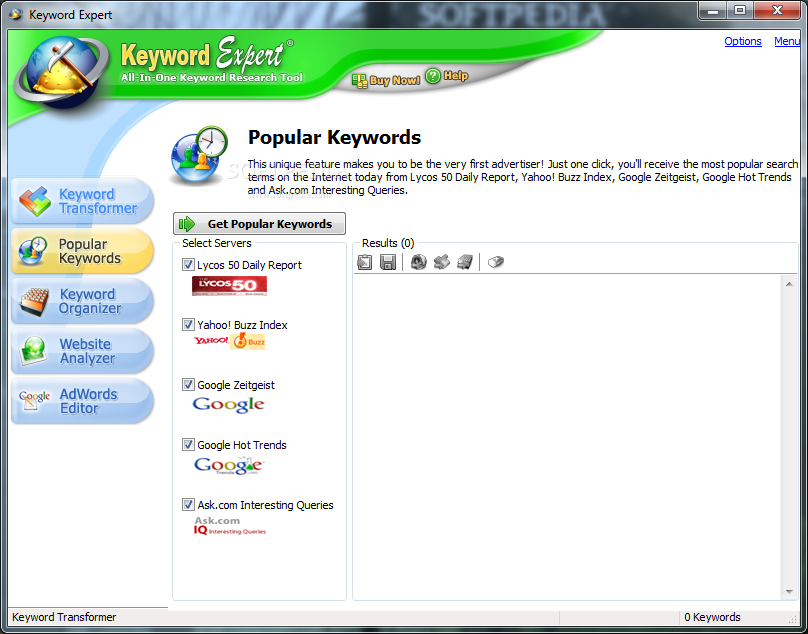Click the Keyword Transformer sidebar icon

point(35,201)
